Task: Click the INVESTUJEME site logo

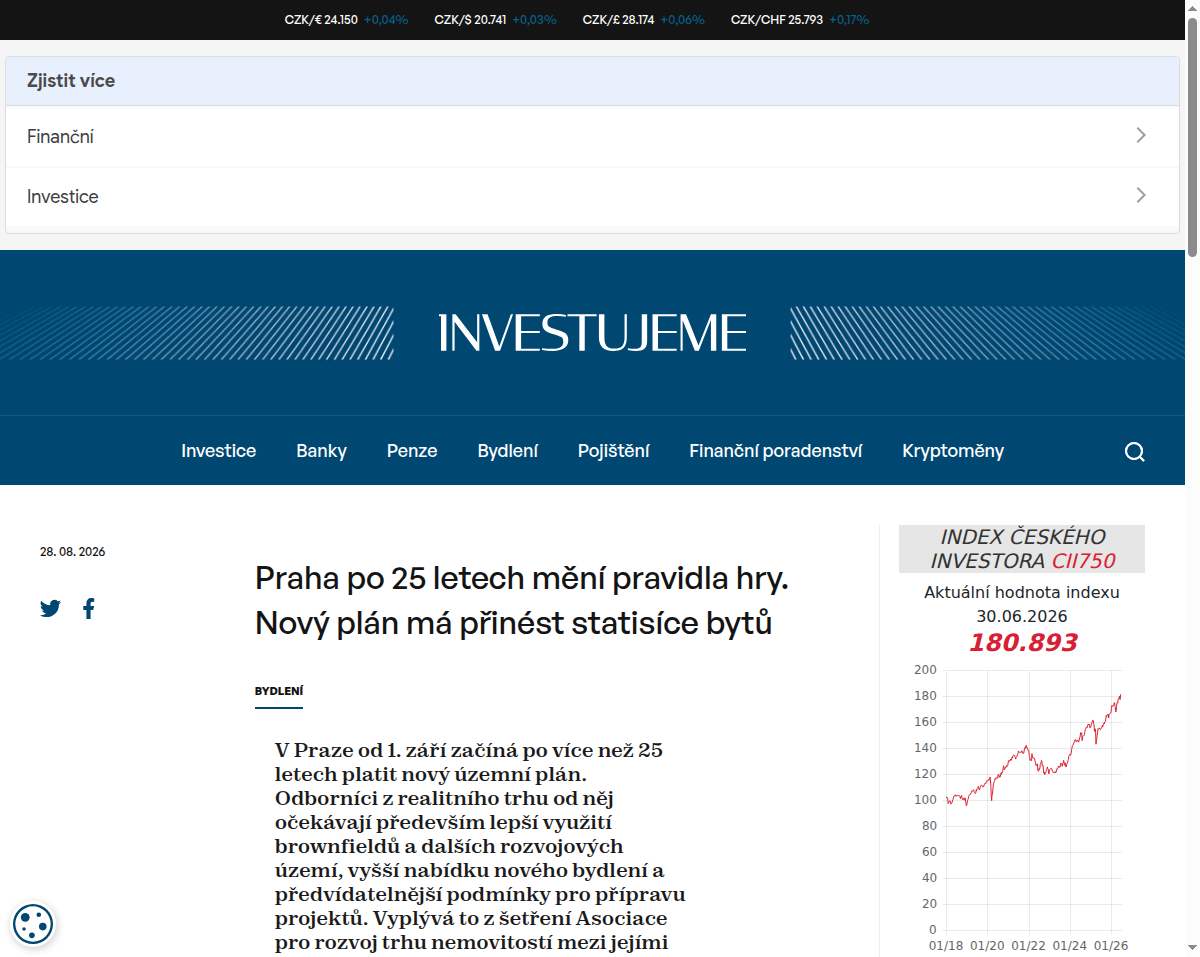Action: click(x=592, y=332)
